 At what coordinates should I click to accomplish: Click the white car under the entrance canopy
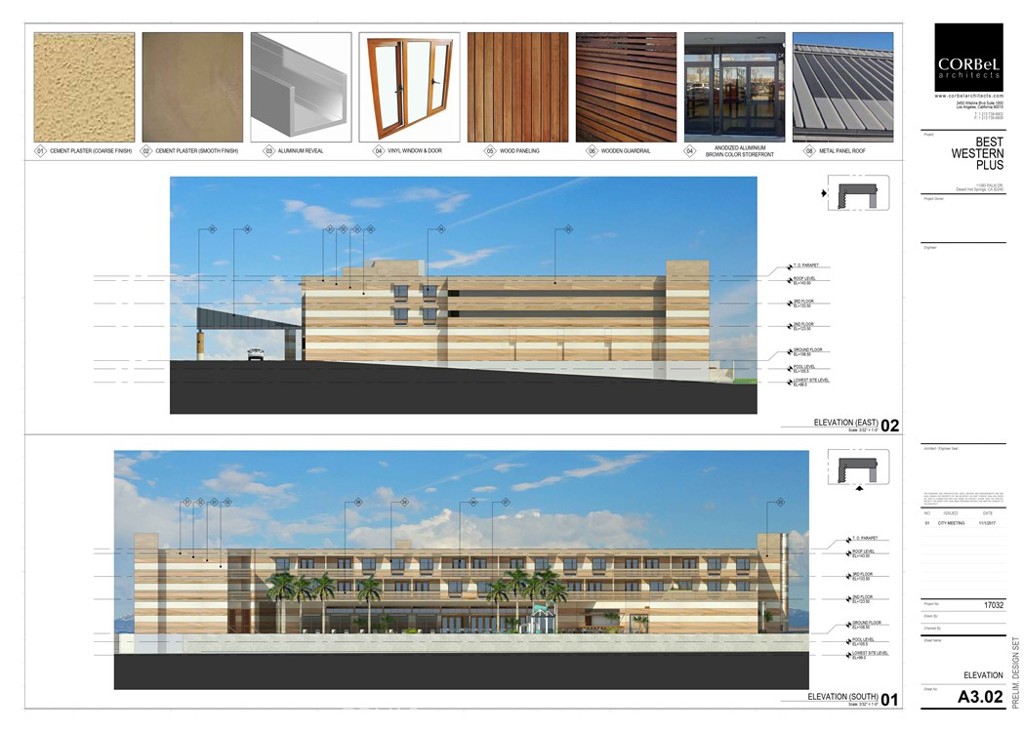coord(256,353)
